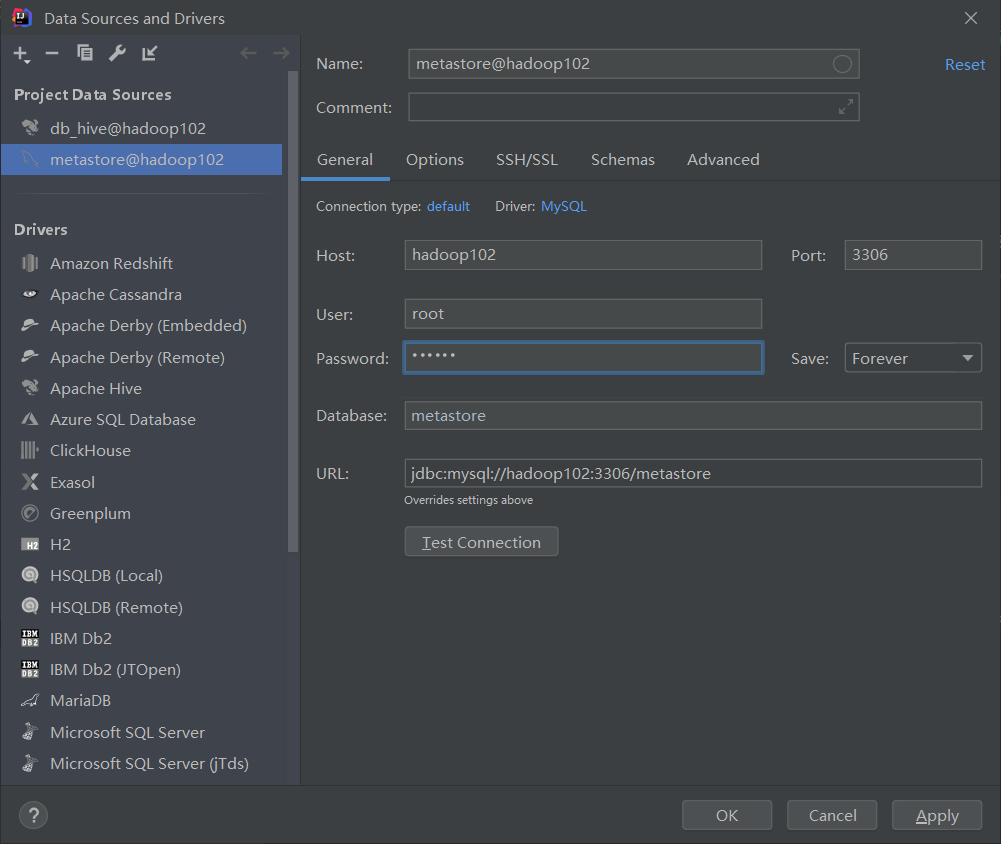Click the Comment input field

pos(633,107)
